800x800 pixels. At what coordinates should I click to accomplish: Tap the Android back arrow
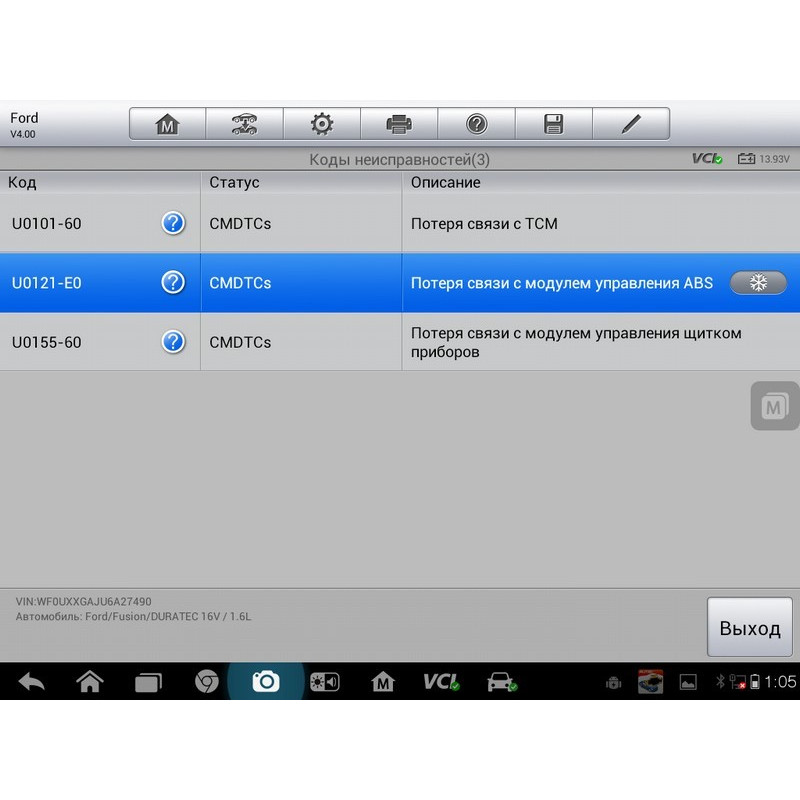[31, 682]
